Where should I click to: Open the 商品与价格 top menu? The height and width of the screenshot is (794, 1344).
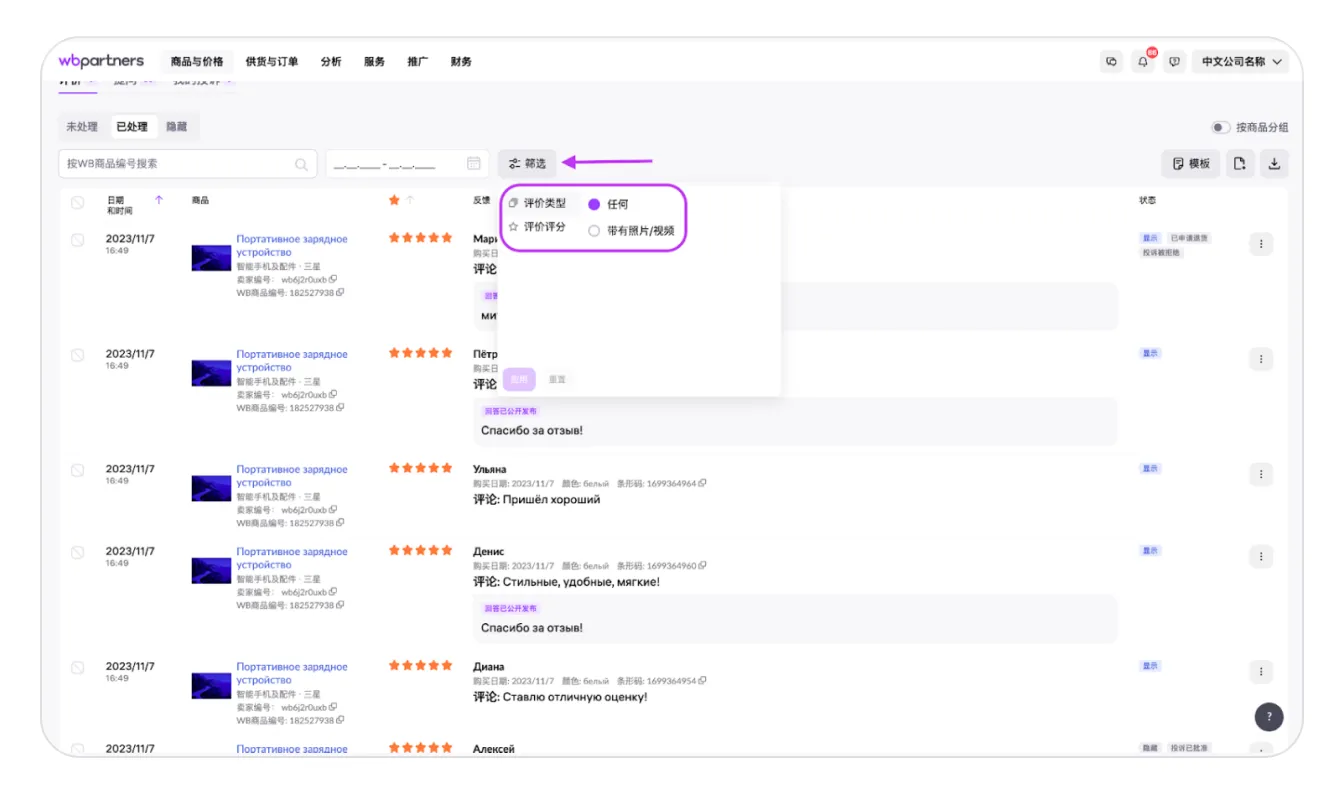(197, 62)
